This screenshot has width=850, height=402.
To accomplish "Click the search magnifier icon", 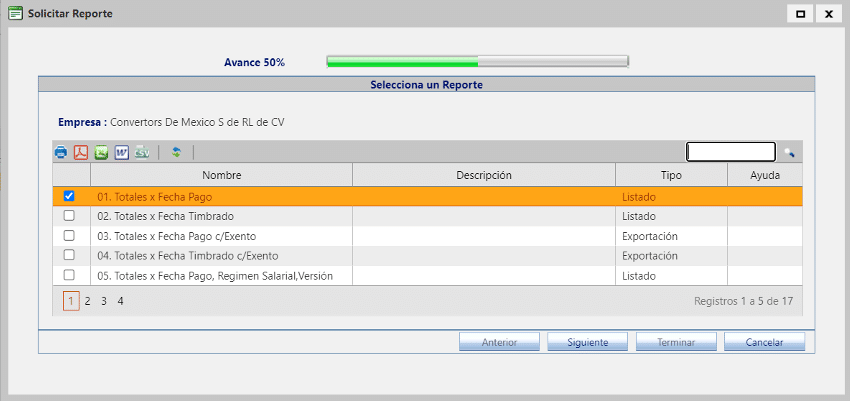I will [789, 153].
